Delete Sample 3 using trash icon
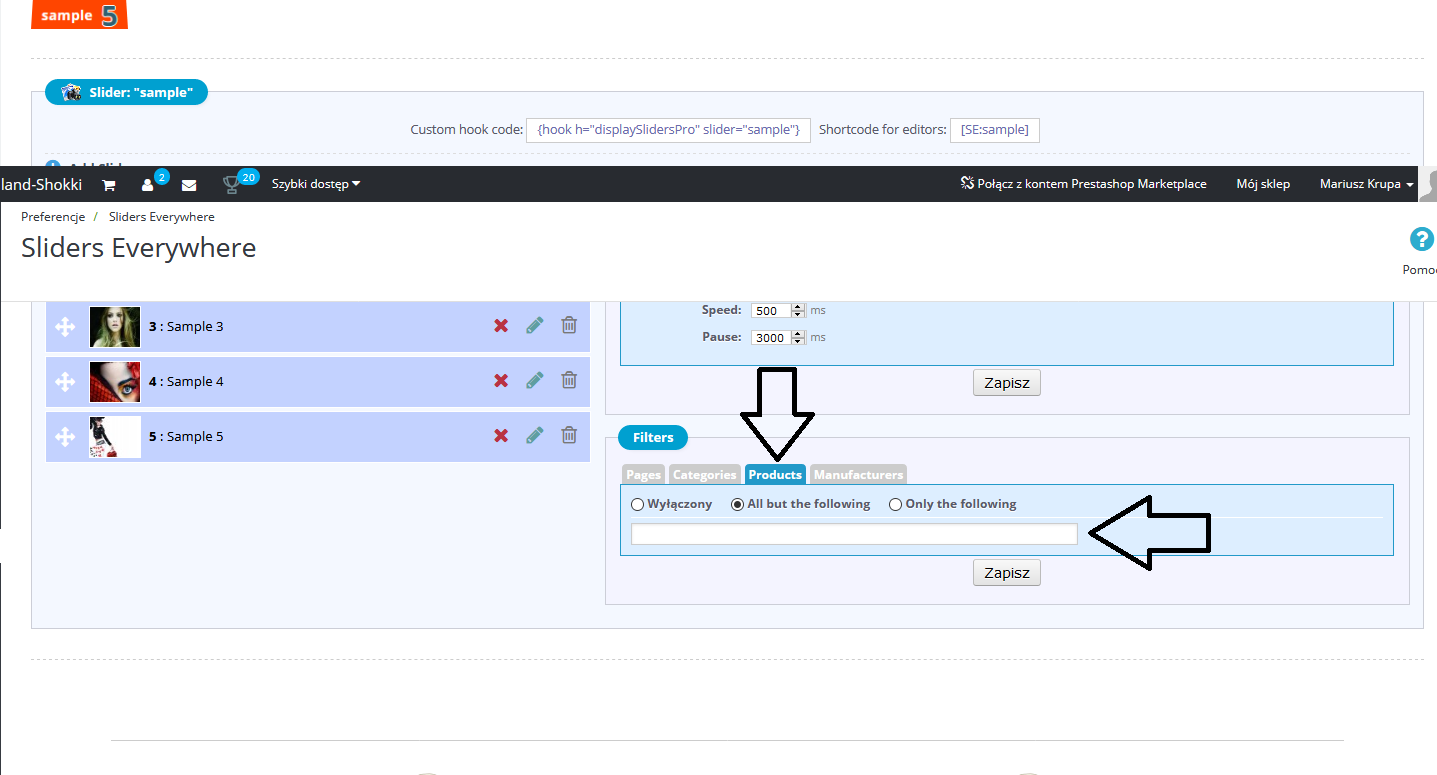This screenshot has width=1437, height=775. pos(569,325)
